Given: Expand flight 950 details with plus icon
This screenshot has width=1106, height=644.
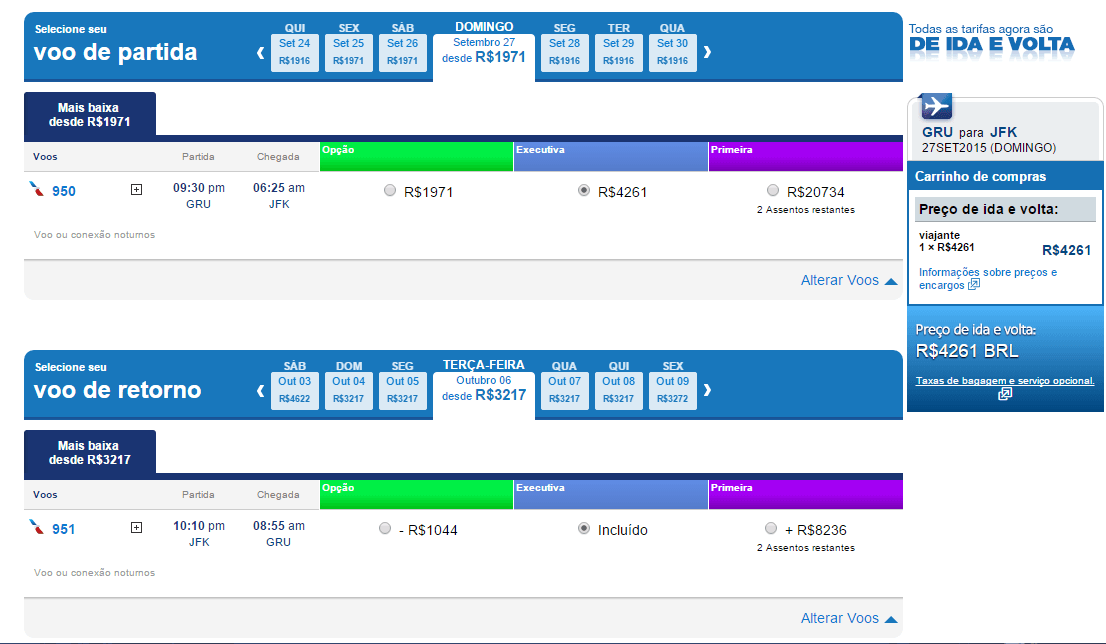Looking at the screenshot, I should [137, 190].
